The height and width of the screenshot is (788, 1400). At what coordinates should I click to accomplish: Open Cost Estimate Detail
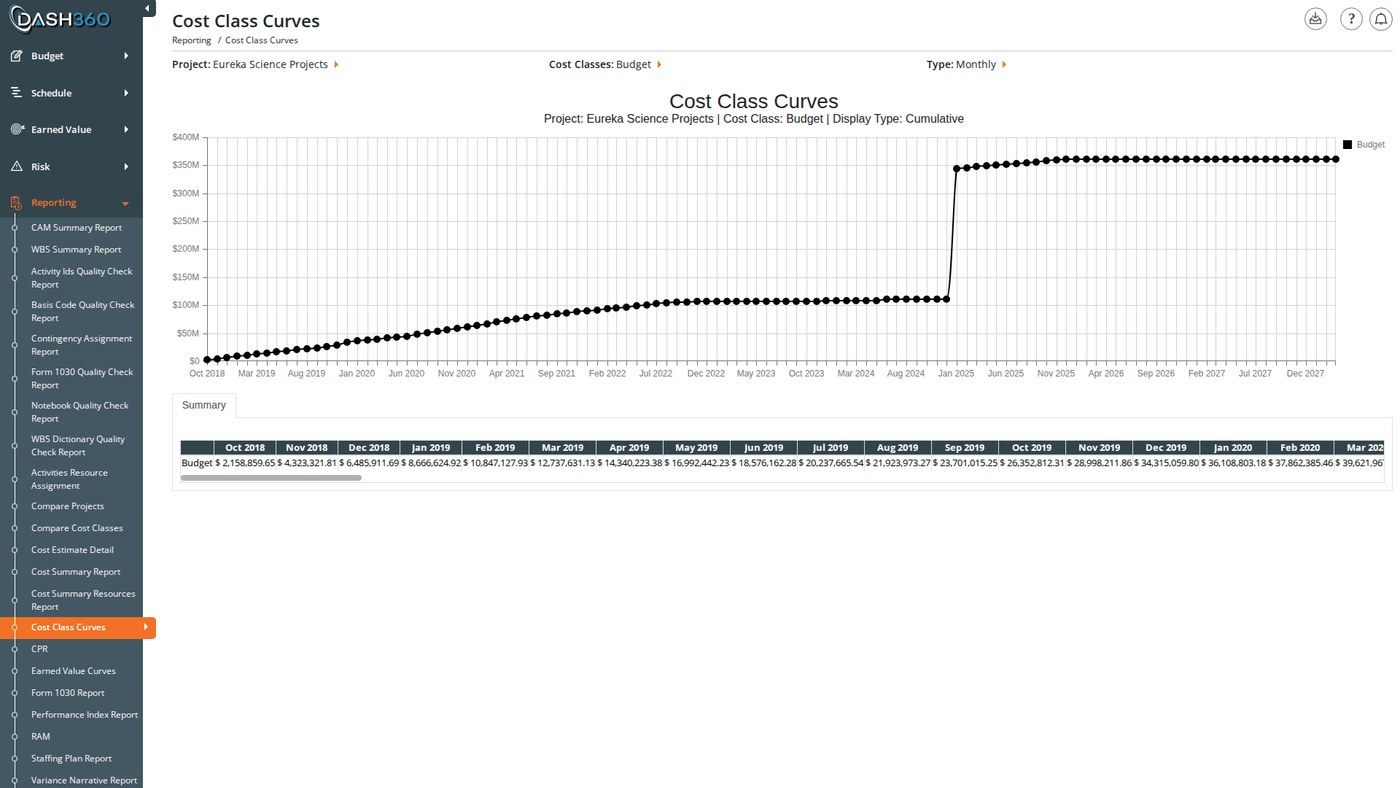(72, 550)
